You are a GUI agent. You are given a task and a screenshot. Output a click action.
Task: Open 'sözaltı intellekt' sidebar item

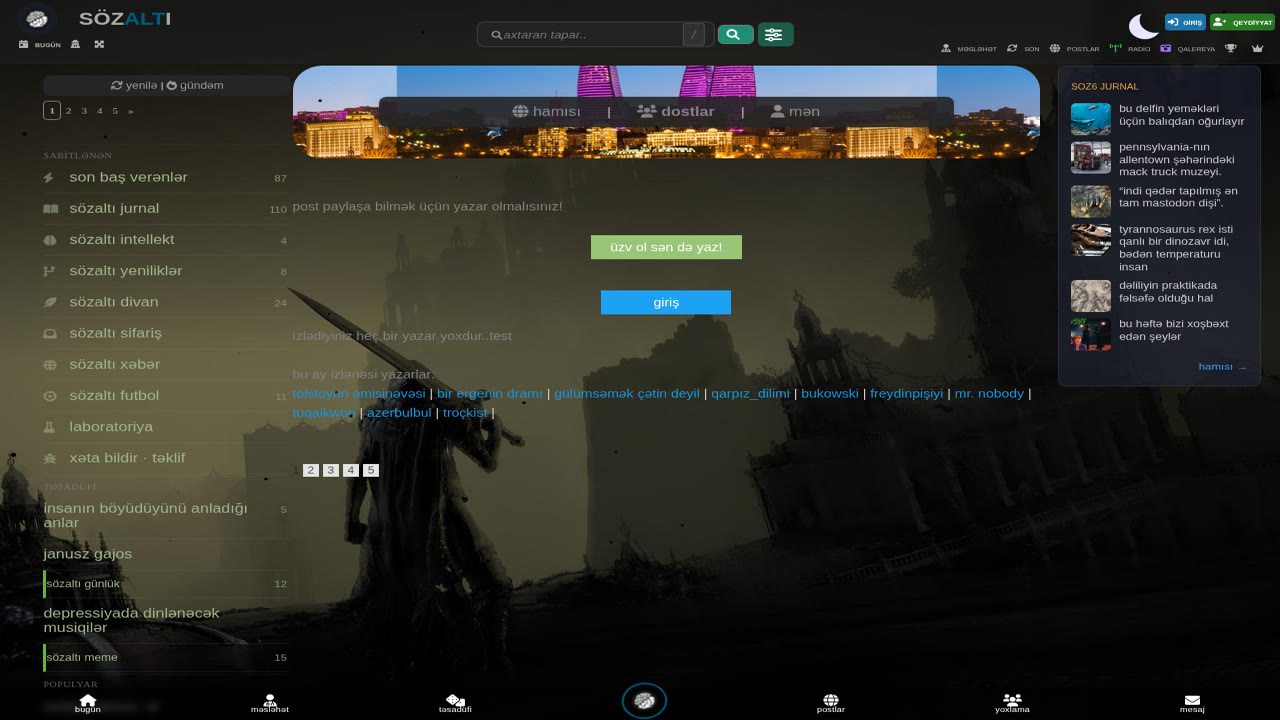[165, 240]
